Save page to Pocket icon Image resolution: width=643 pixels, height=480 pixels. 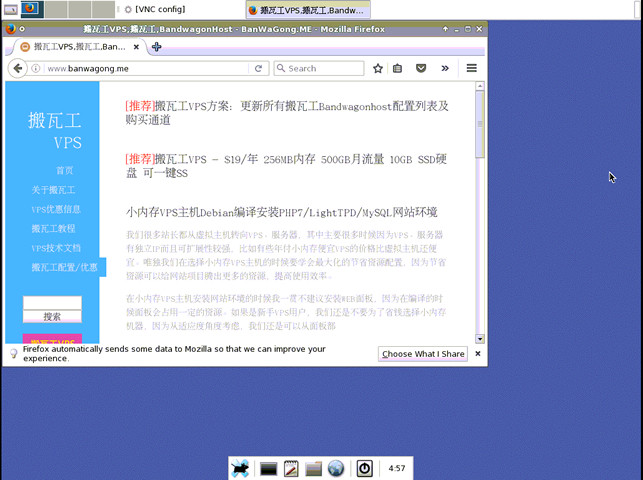(x=421, y=68)
